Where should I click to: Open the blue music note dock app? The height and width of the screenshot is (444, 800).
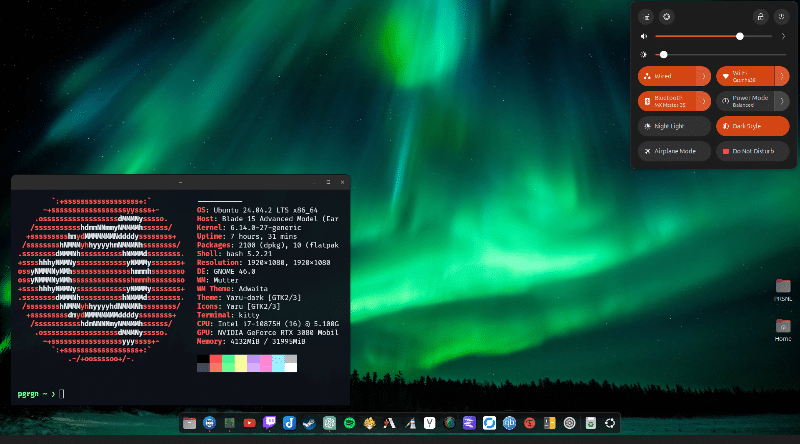[289, 423]
